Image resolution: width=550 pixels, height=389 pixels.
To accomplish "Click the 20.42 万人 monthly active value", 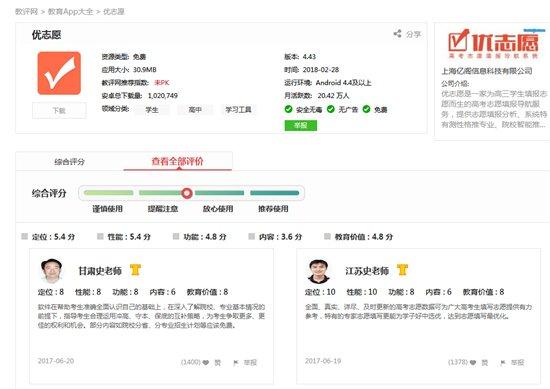I will tap(333, 96).
